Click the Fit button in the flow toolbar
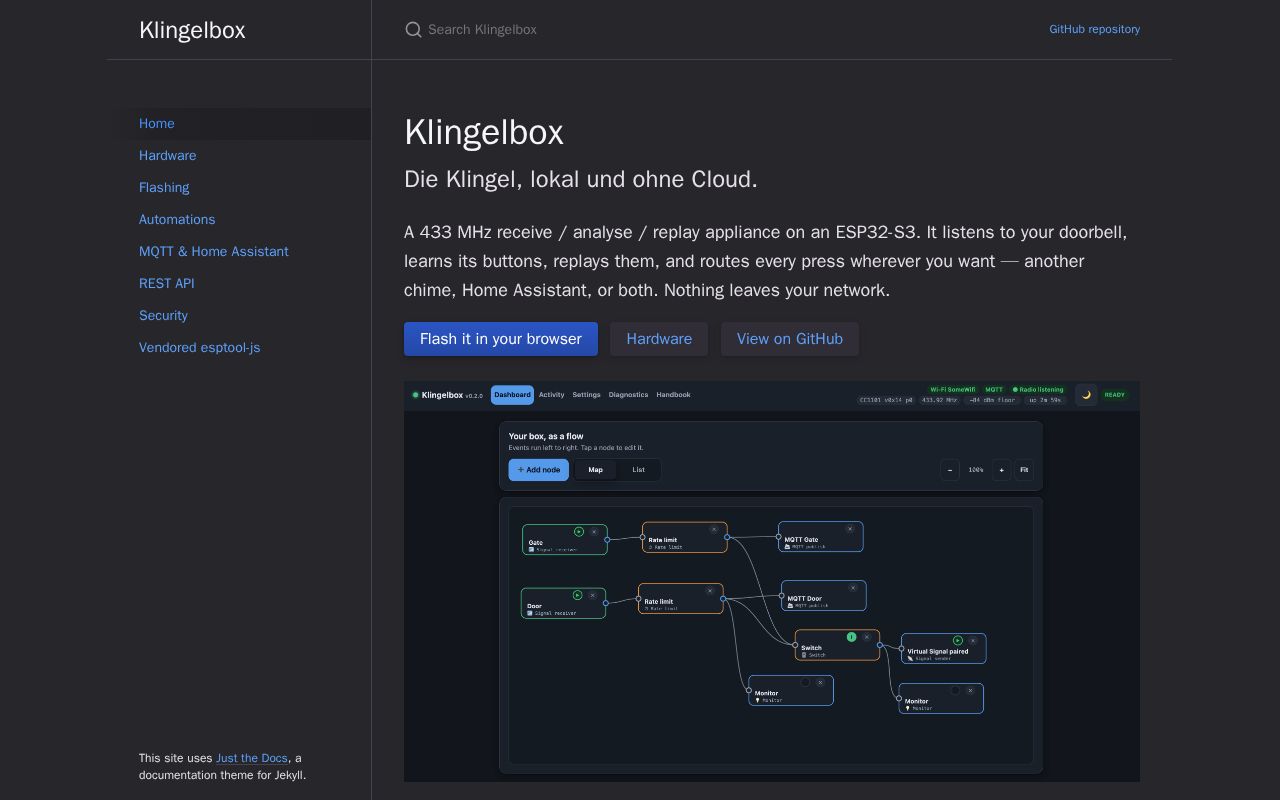Screen dimensions: 1280x800 1024,470
